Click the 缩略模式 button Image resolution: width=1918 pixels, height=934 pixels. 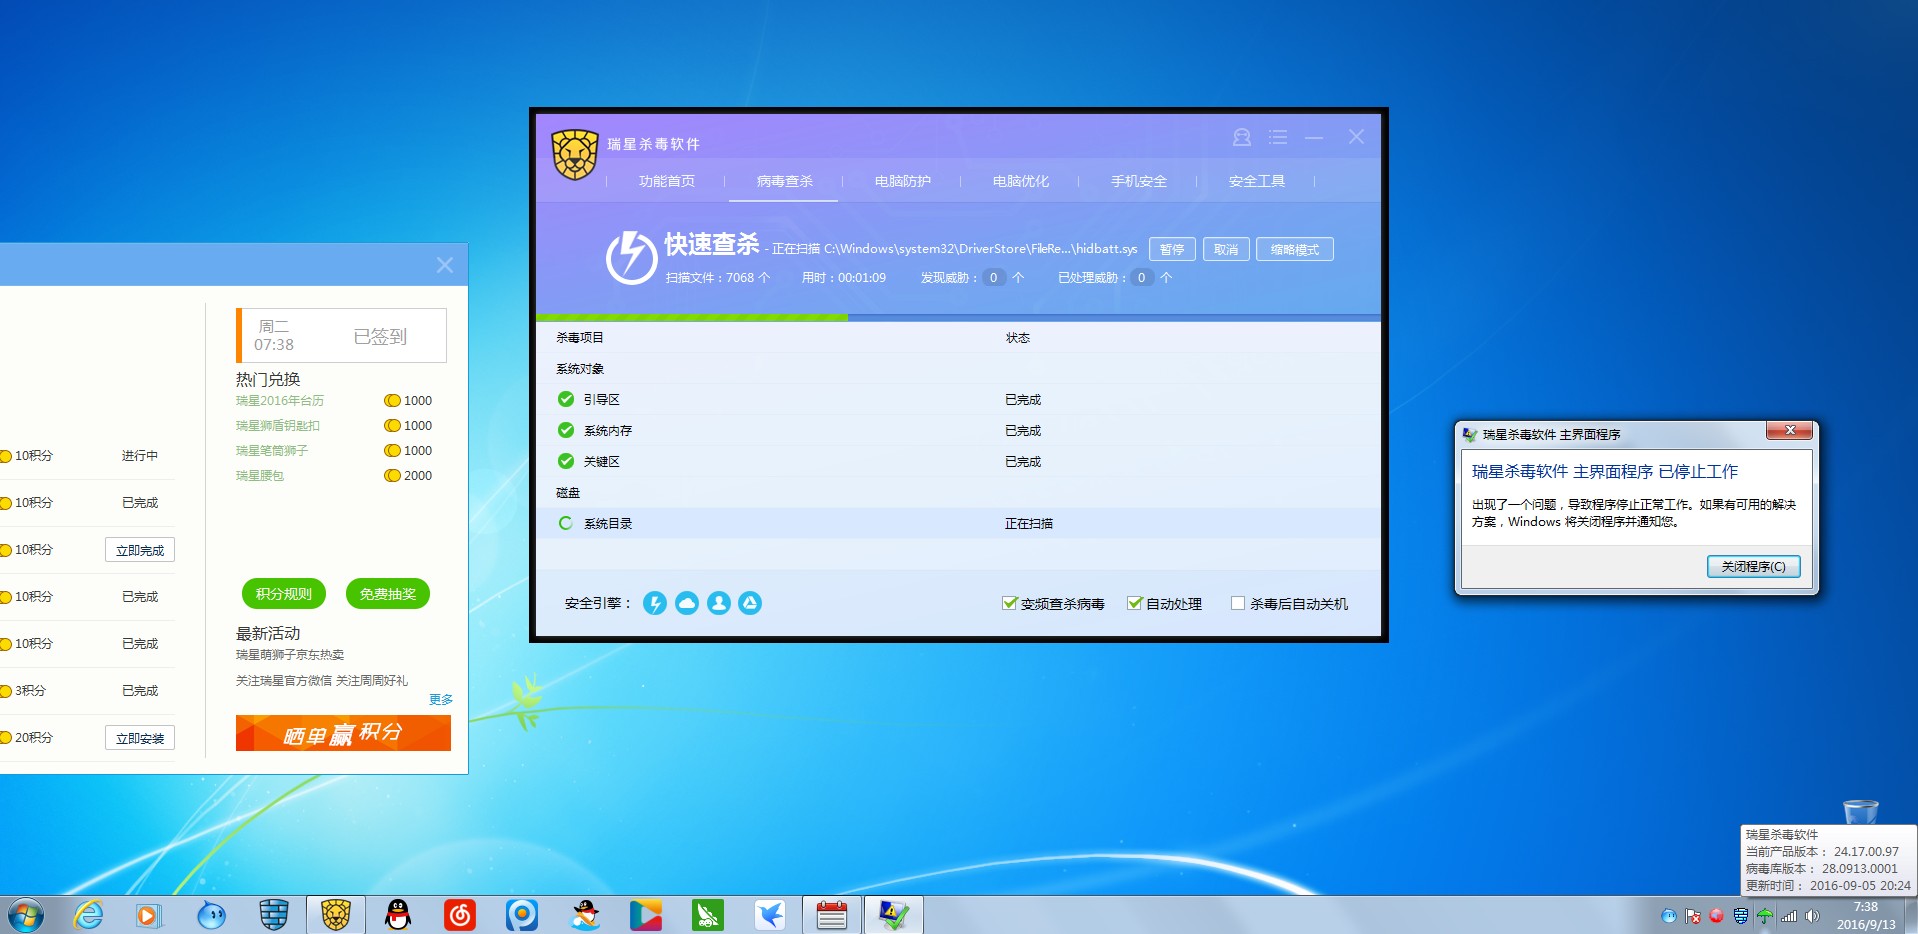click(x=1295, y=249)
